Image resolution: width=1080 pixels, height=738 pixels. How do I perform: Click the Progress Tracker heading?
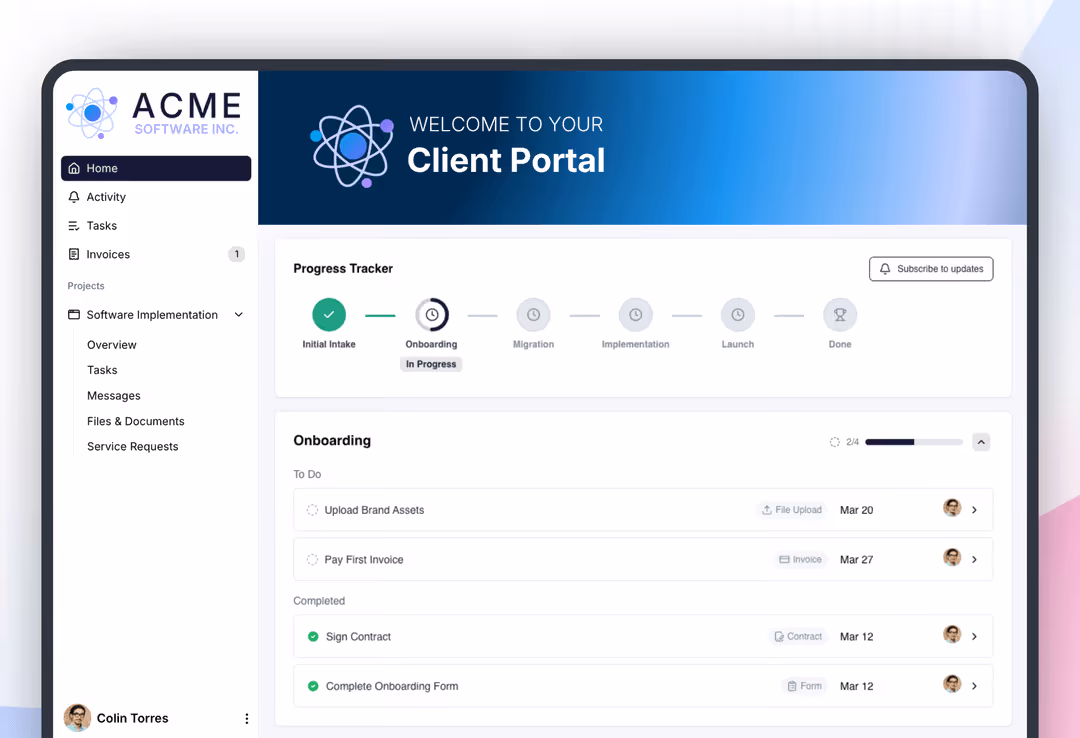[x=343, y=269]
